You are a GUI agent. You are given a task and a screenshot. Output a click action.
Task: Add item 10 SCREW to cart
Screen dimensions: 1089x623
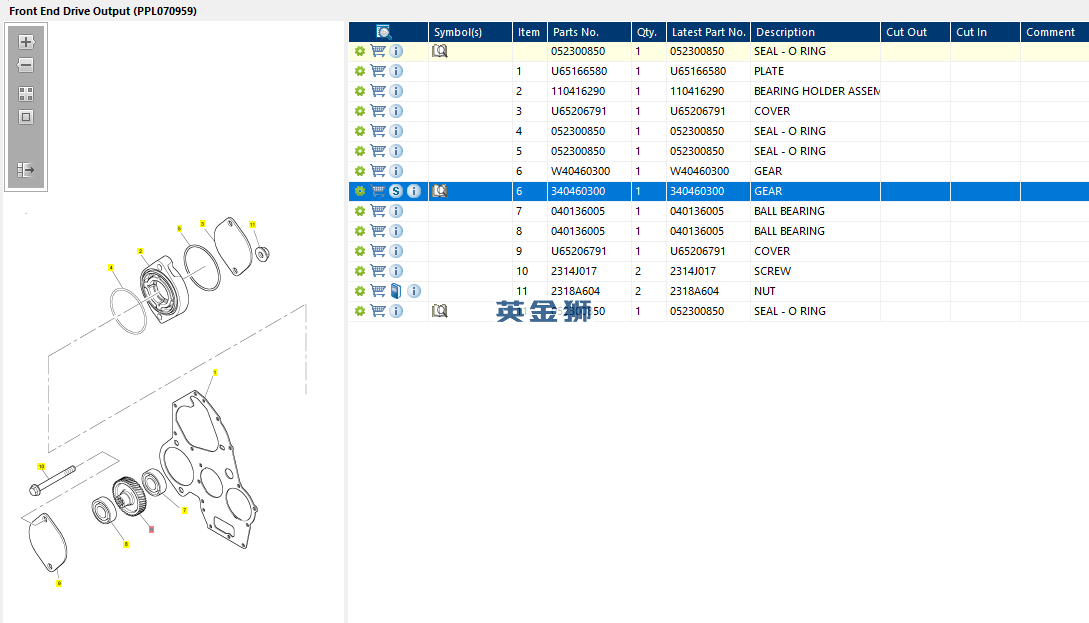[378, 271]
